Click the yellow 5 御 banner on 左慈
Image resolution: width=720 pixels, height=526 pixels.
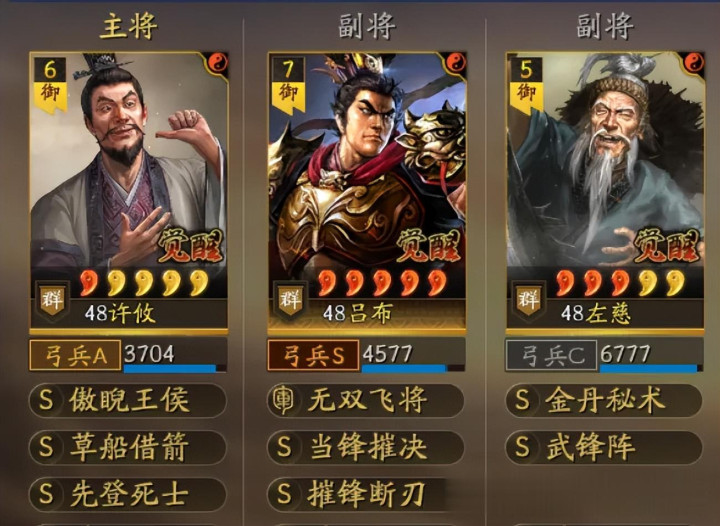(x=526, y=85)
